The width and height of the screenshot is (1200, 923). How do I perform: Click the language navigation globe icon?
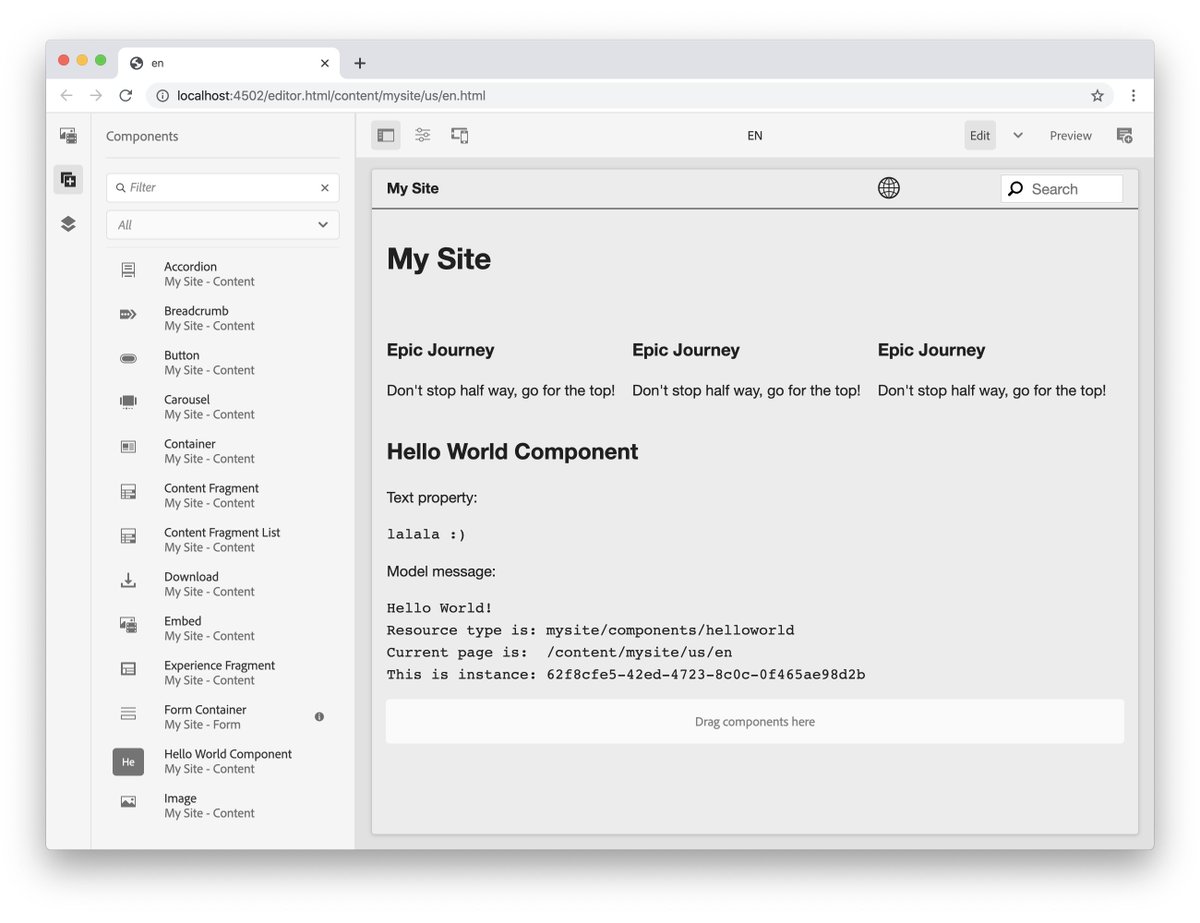coord(888,188)
